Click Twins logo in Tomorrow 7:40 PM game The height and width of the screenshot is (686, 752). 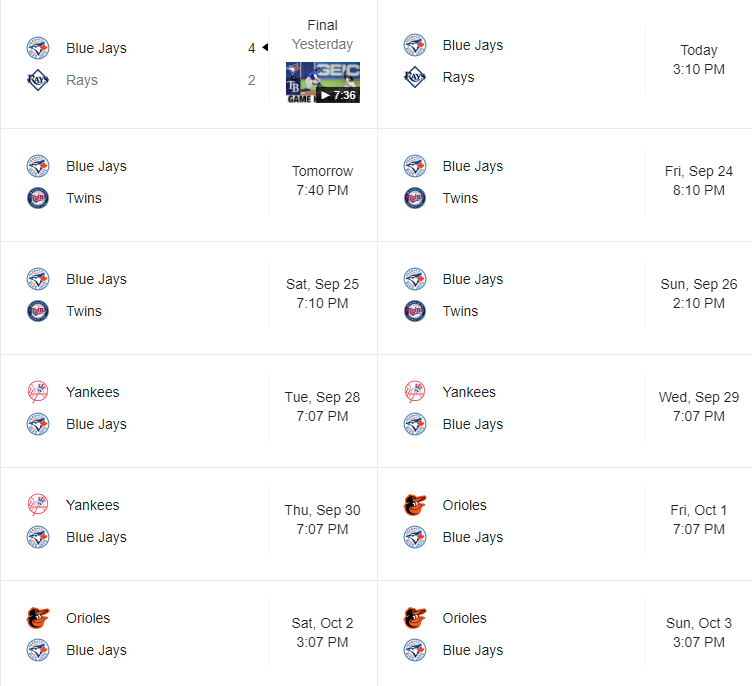pyautogui.click(x=38, y=198)
